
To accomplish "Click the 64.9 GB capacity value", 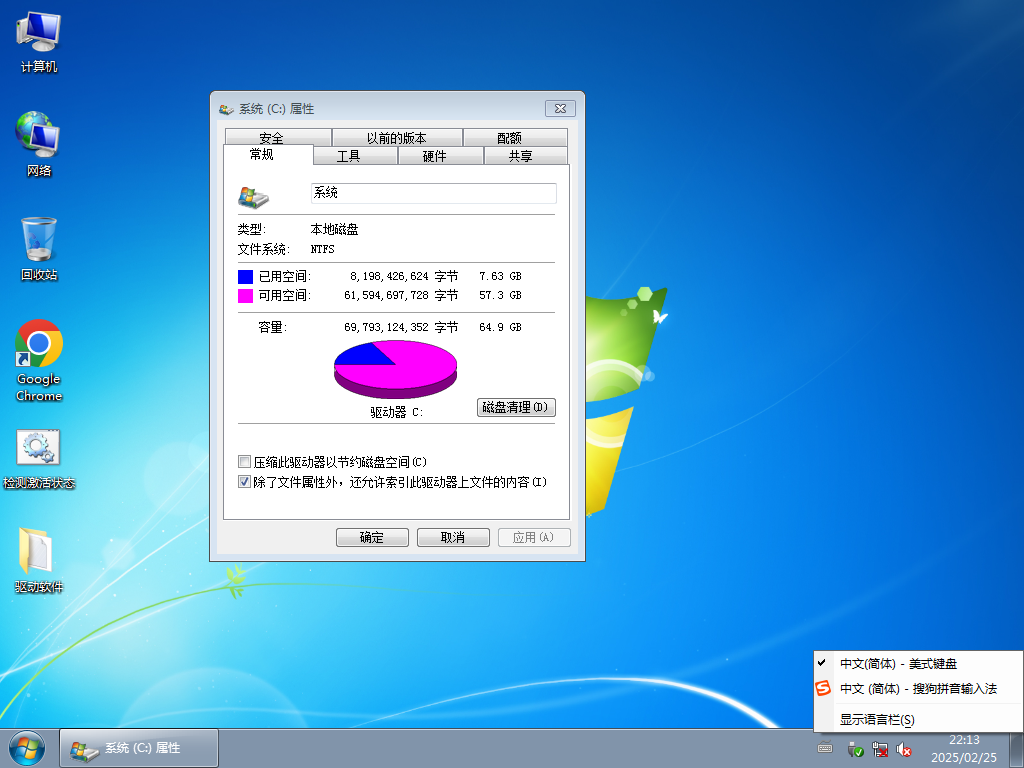I will coord(500,327).
